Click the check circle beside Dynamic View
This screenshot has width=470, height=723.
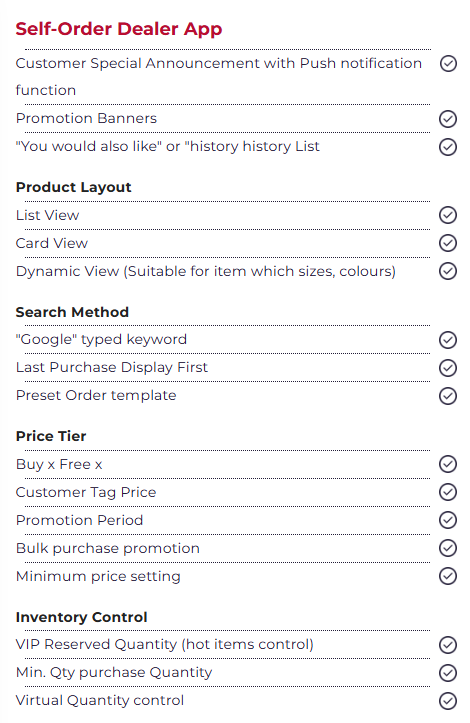[x=447, y=271]
